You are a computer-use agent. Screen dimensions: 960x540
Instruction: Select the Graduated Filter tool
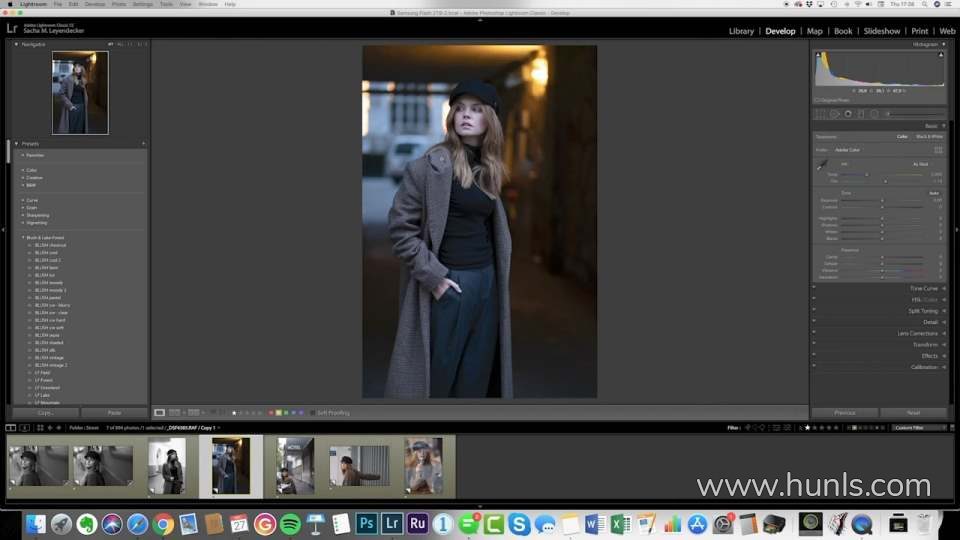click(861, 114)
